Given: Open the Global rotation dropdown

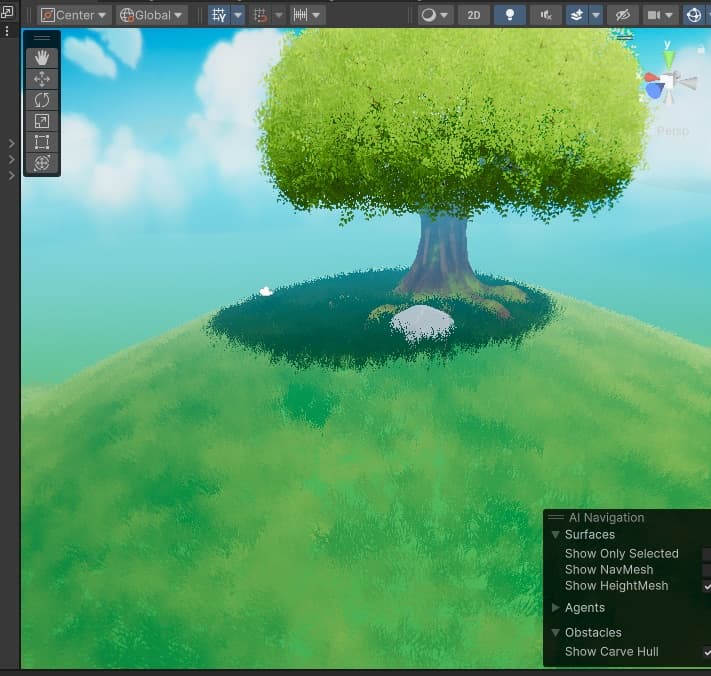Looking at the screenshot, I should tap(152, 15).
